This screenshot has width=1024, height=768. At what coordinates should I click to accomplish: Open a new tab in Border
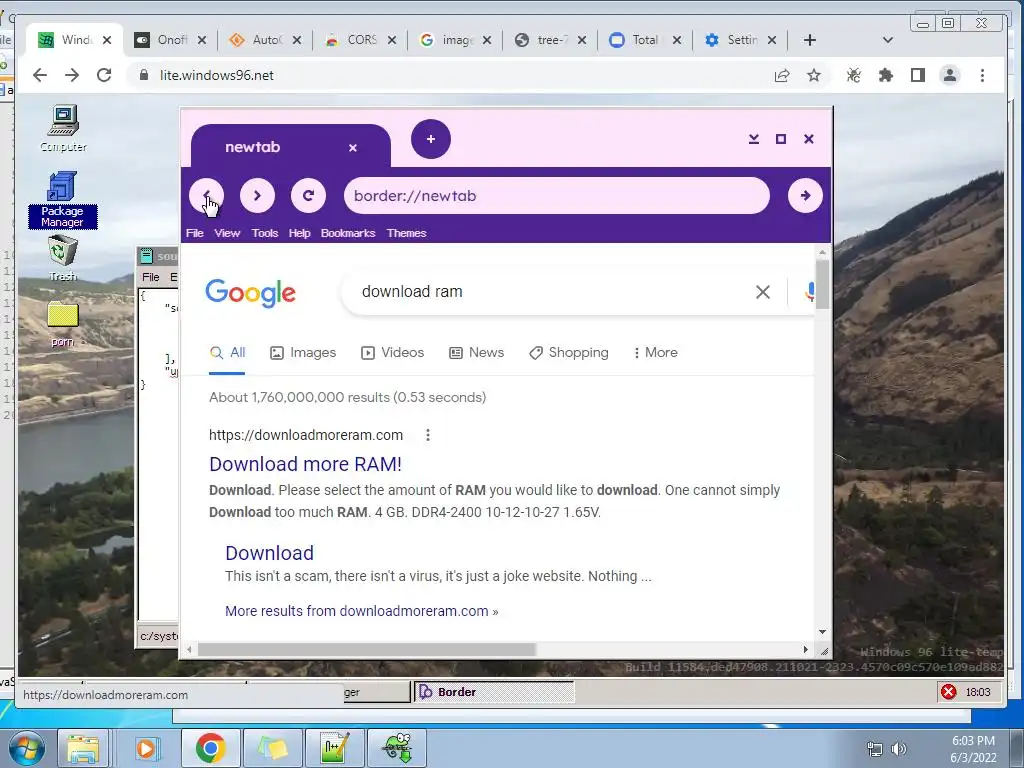431,139
